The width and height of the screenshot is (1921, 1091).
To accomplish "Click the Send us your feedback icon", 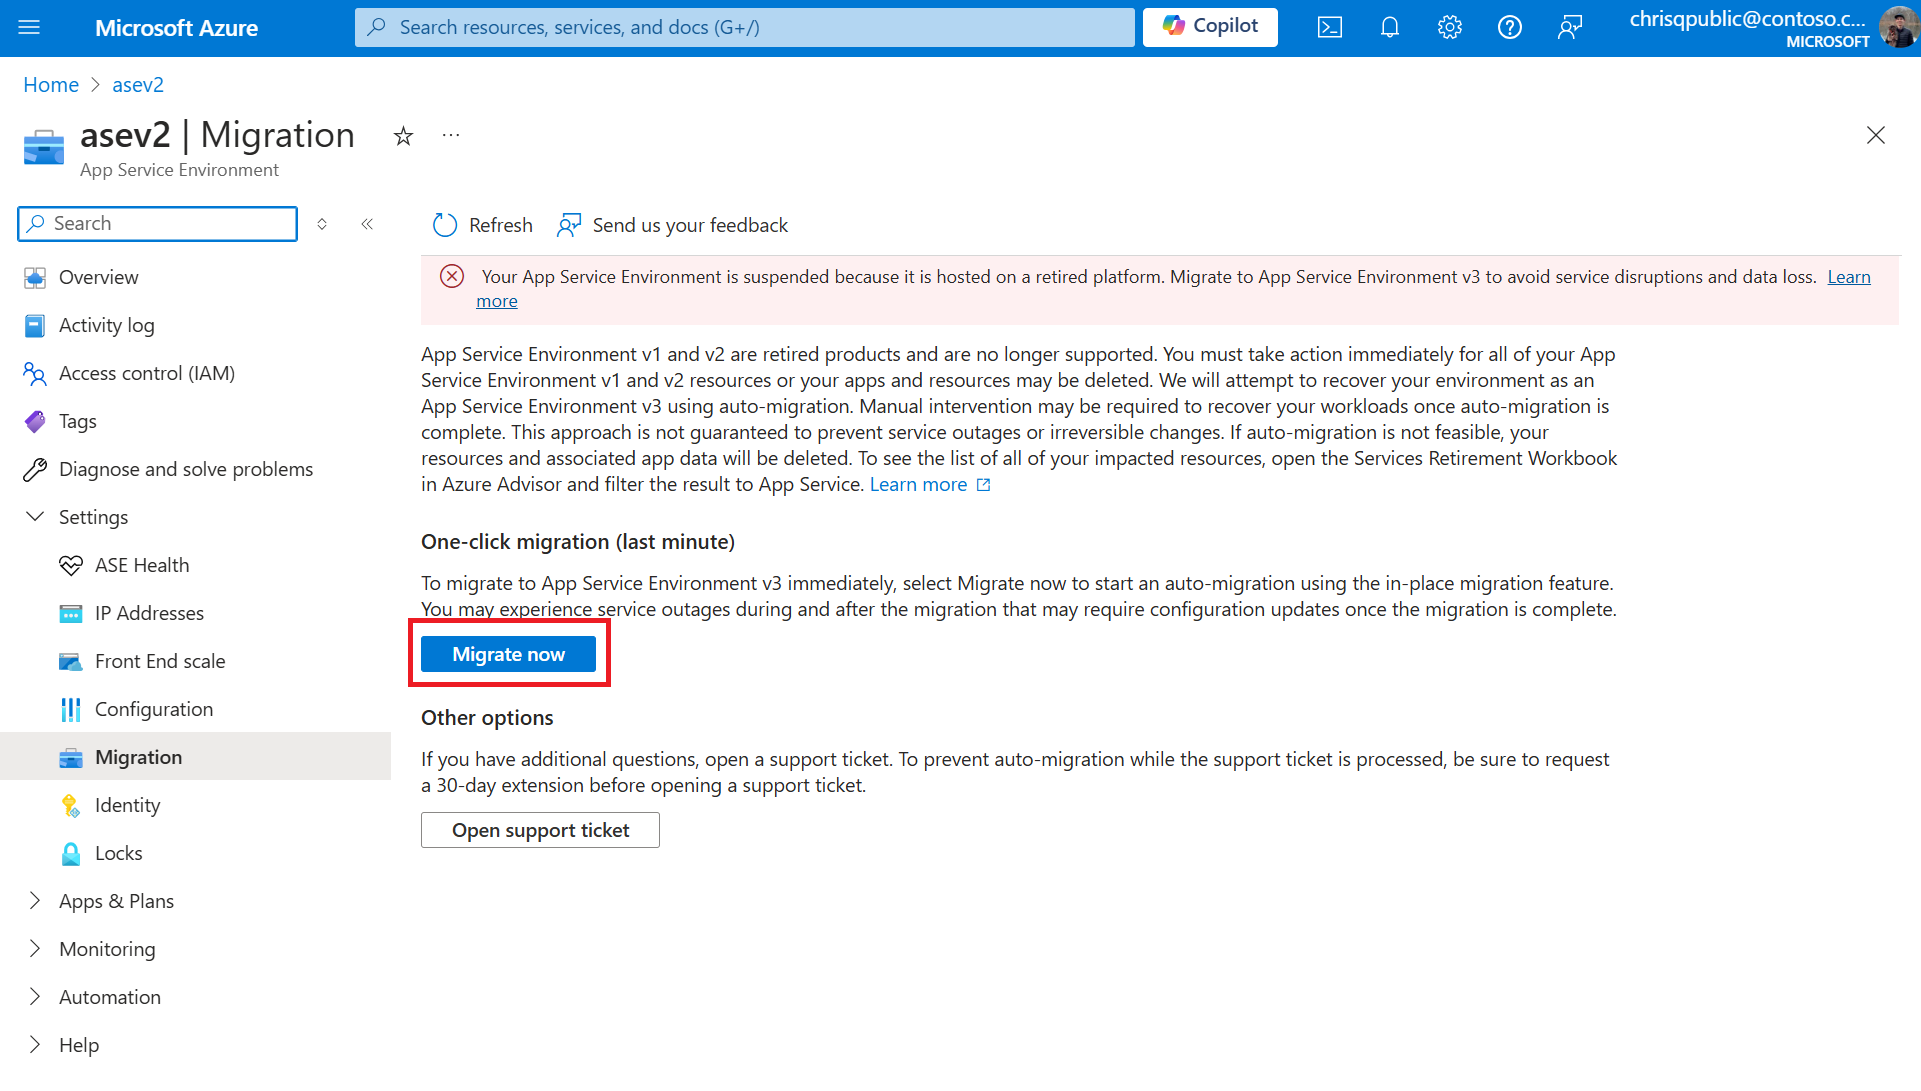I will pos(569,223).
